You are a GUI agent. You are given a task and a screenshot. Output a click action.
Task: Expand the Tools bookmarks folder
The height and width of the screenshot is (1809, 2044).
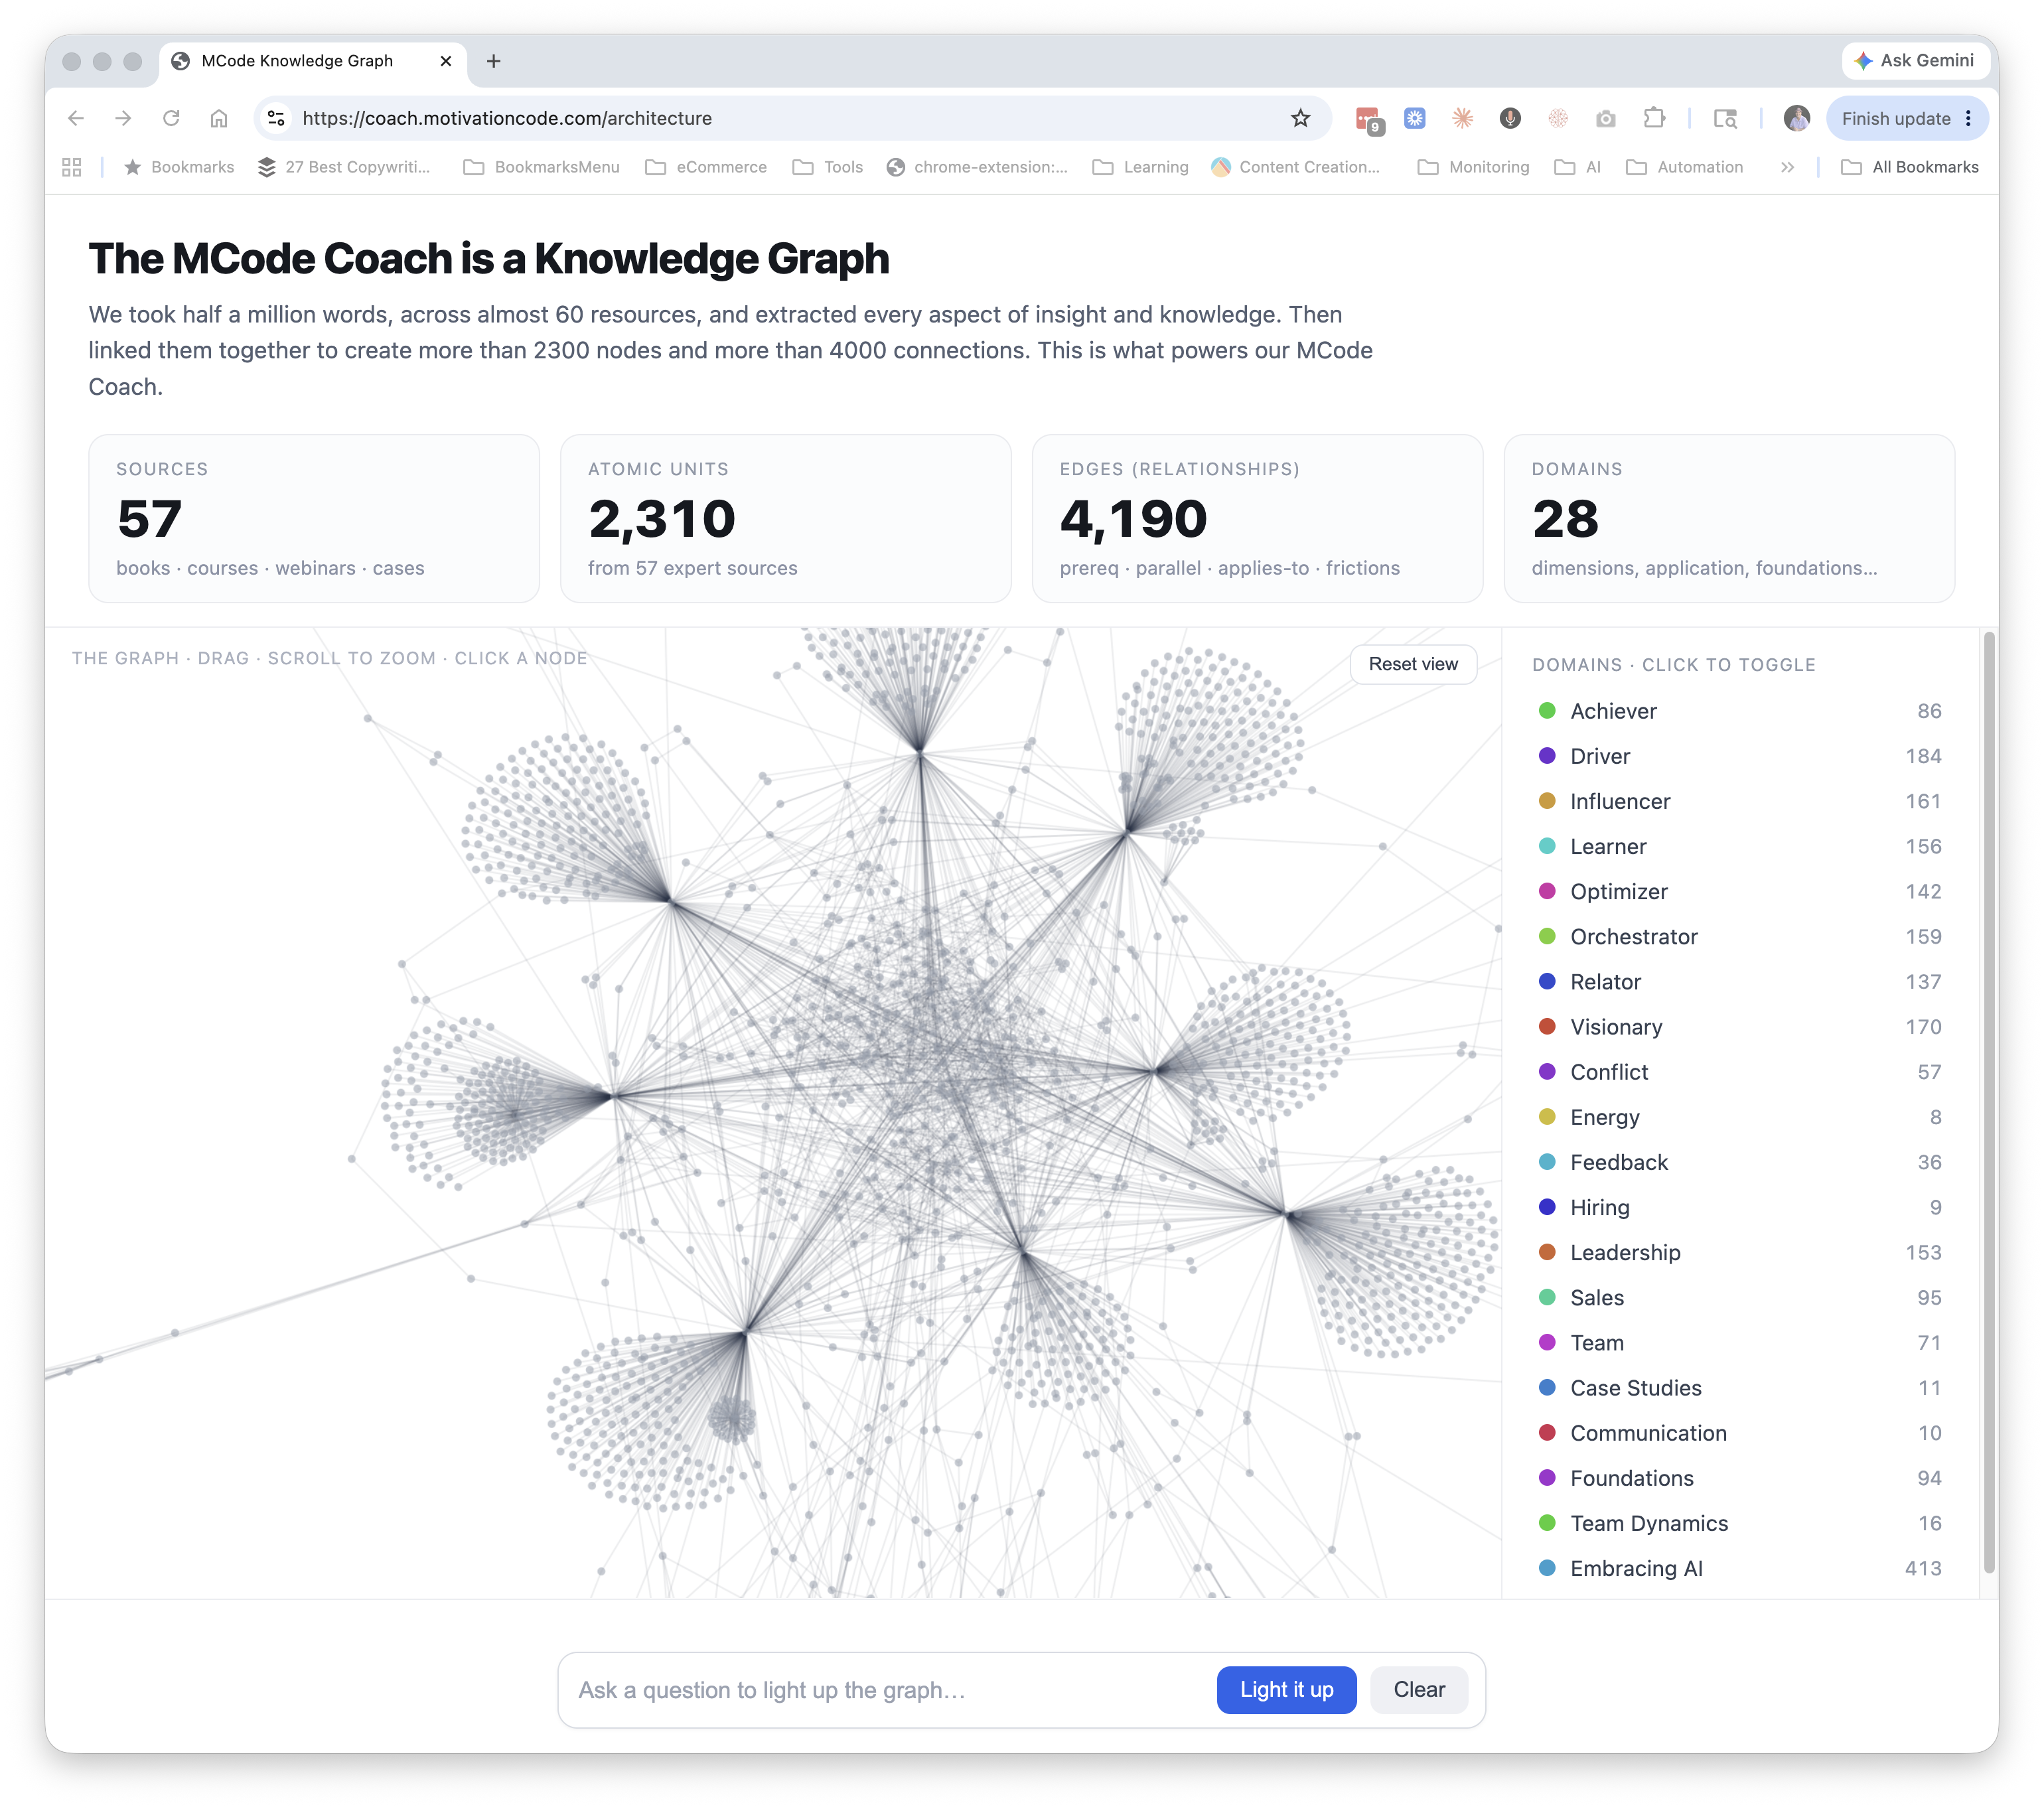point(828,167)
